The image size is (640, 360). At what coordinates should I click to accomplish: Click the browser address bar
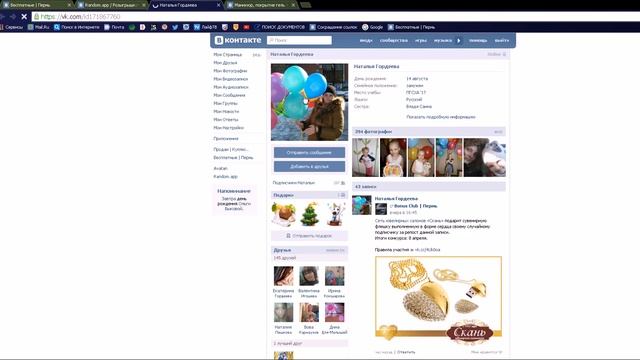pyautogui.click(x=335, y=17)
